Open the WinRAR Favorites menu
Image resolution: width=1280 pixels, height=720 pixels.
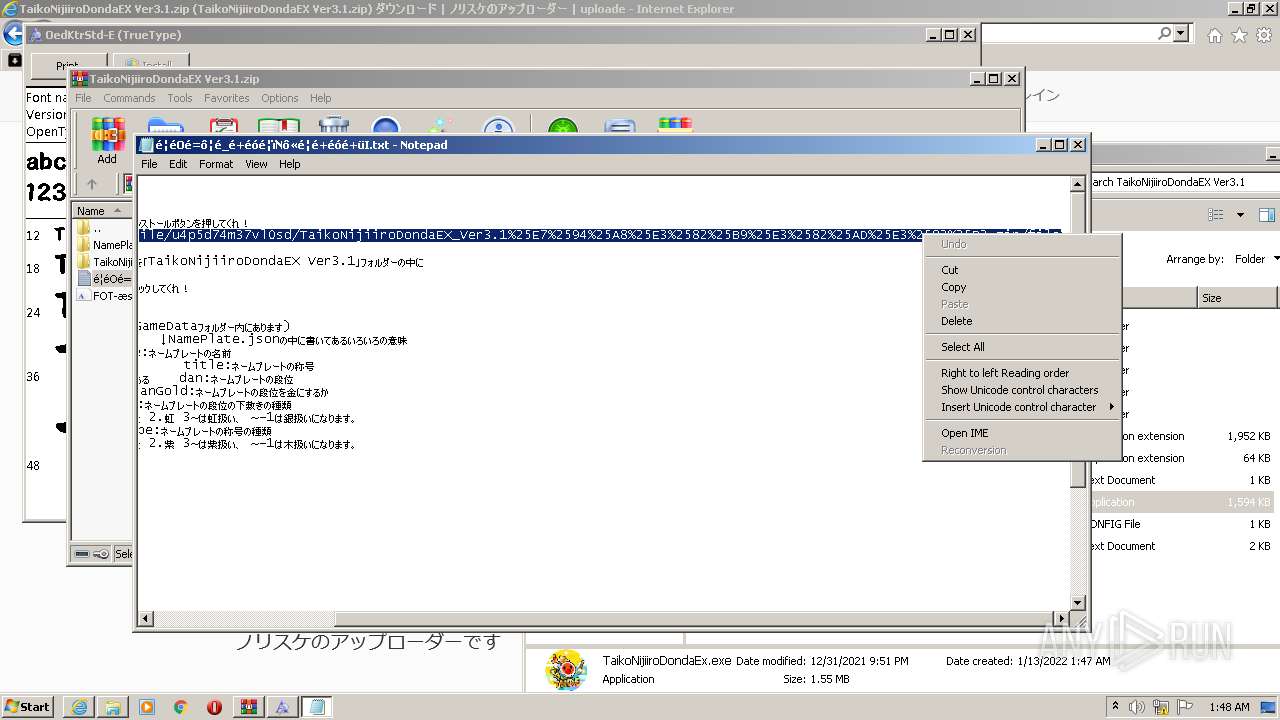[227, 98]
